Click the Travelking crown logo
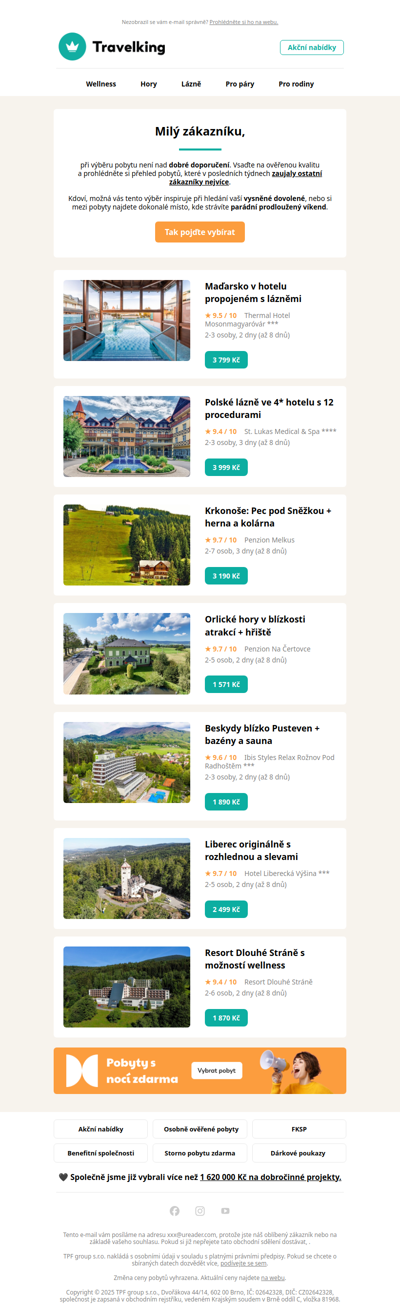 coord(72,46)
